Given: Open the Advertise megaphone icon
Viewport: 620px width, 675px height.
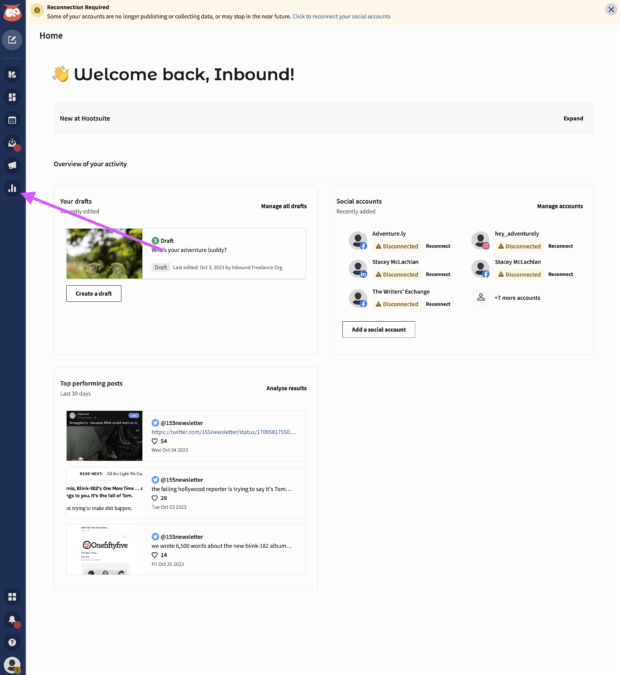Looking at the screenshot, I should 12,165.
